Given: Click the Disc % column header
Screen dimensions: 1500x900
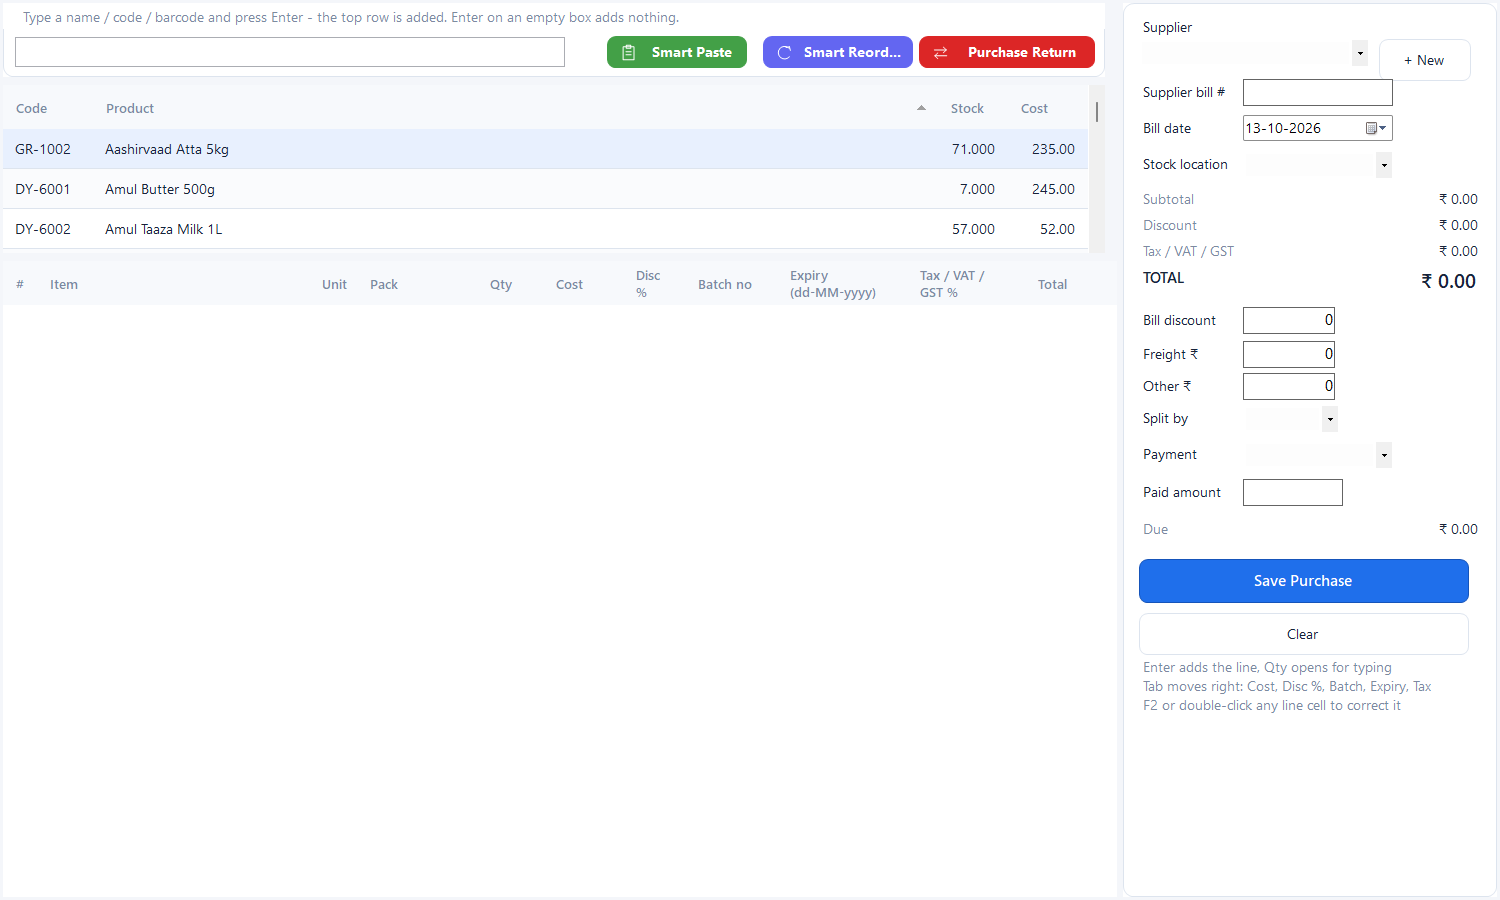Looking at the screenshot, I should coord(648,284).
